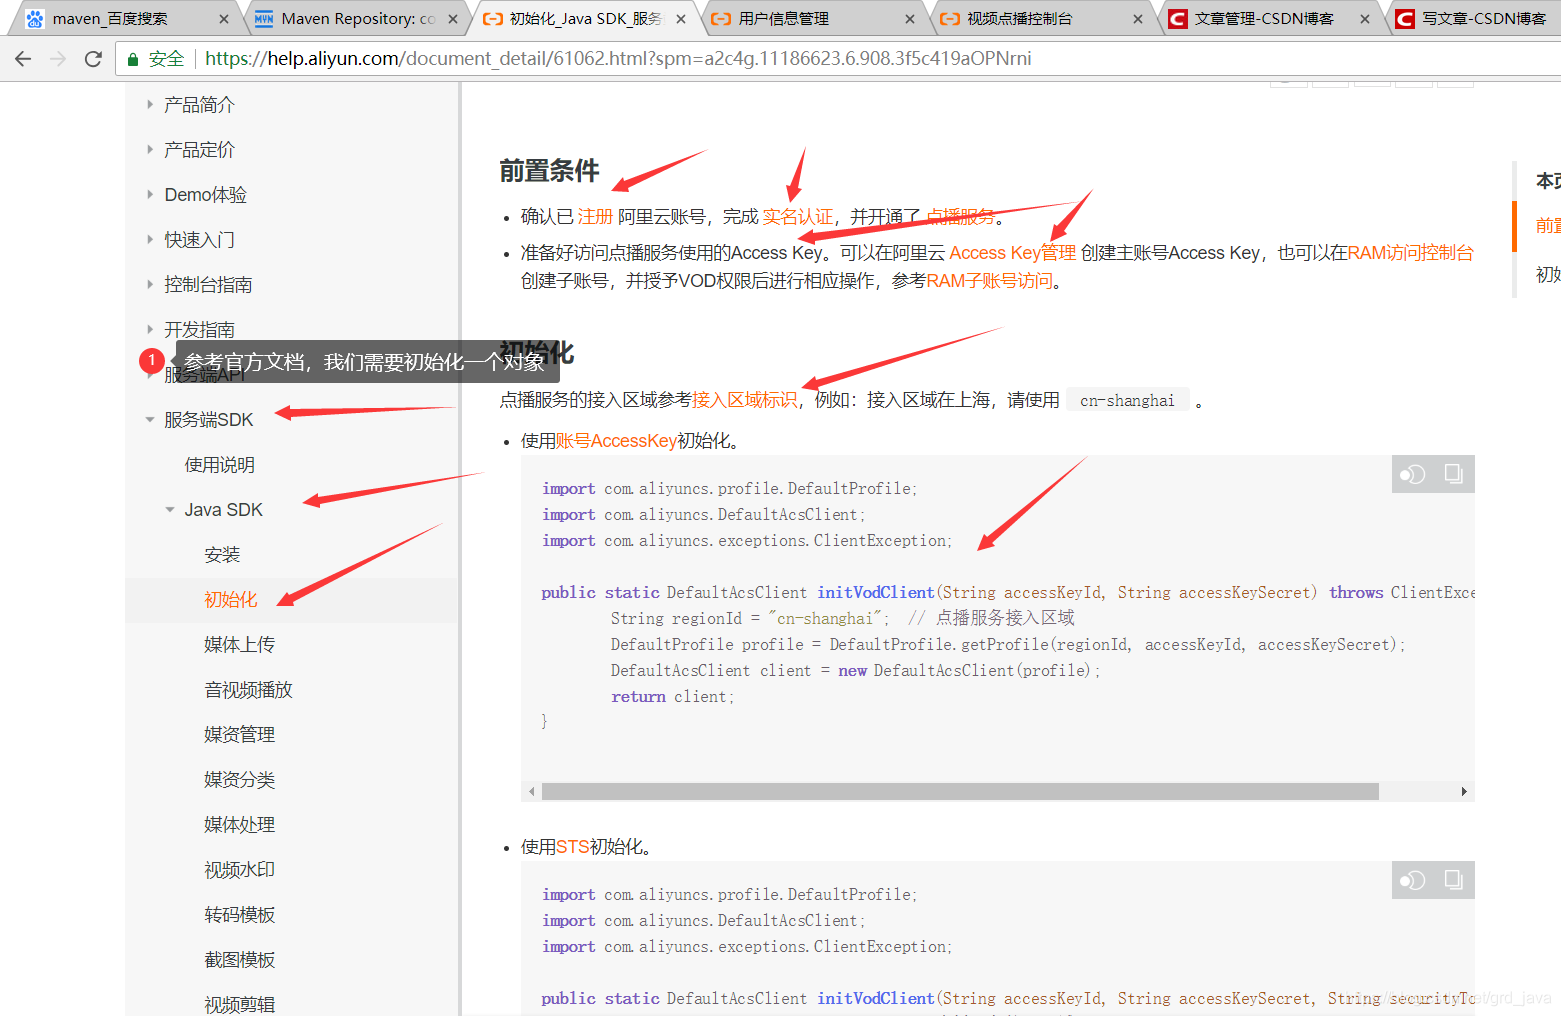
Task: Close the Maven Repository tab
Action: point(453,19)
